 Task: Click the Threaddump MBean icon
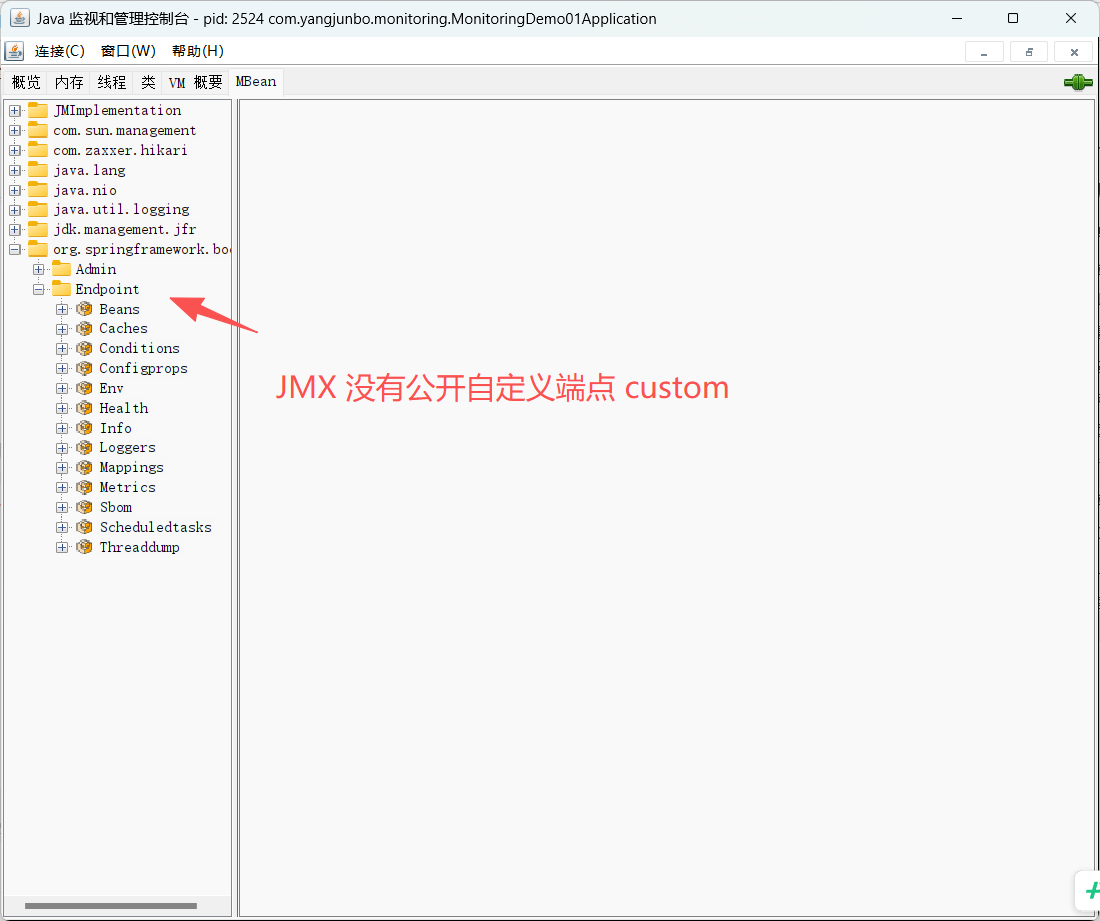[x=84, y=547]
